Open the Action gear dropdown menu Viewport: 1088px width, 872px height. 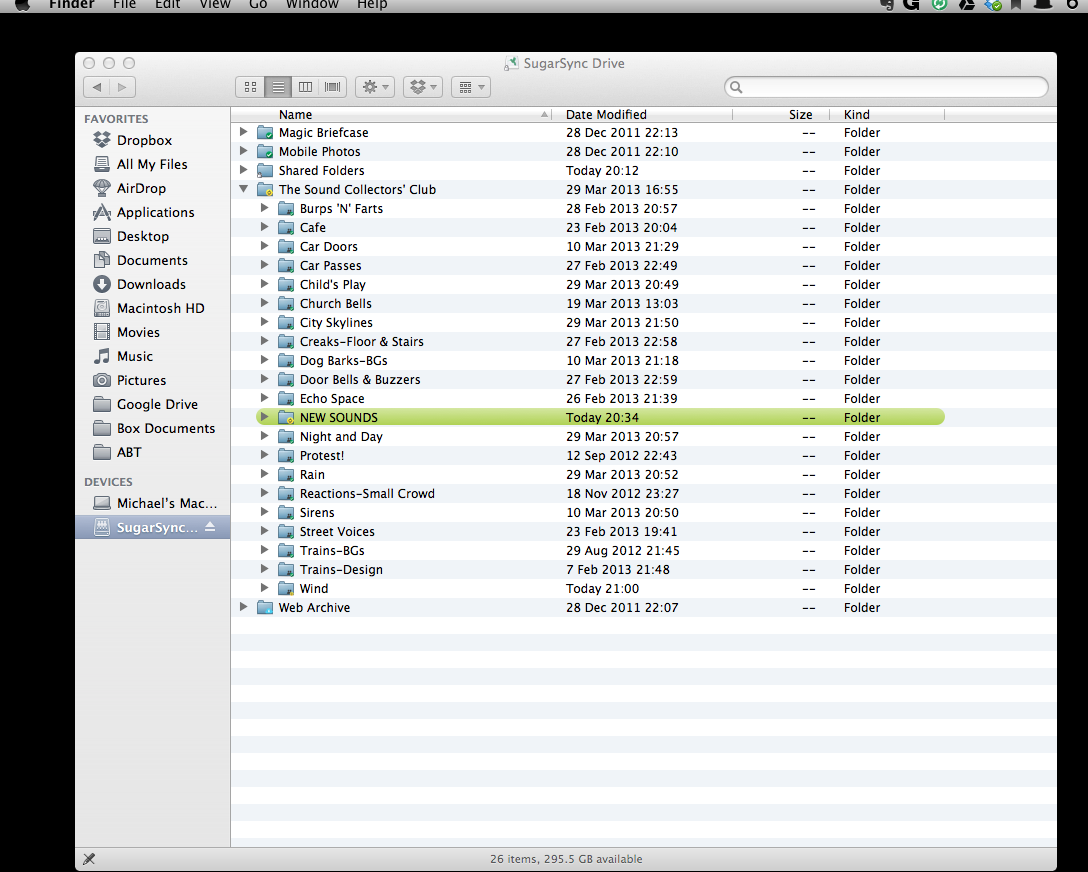(375, 87)
